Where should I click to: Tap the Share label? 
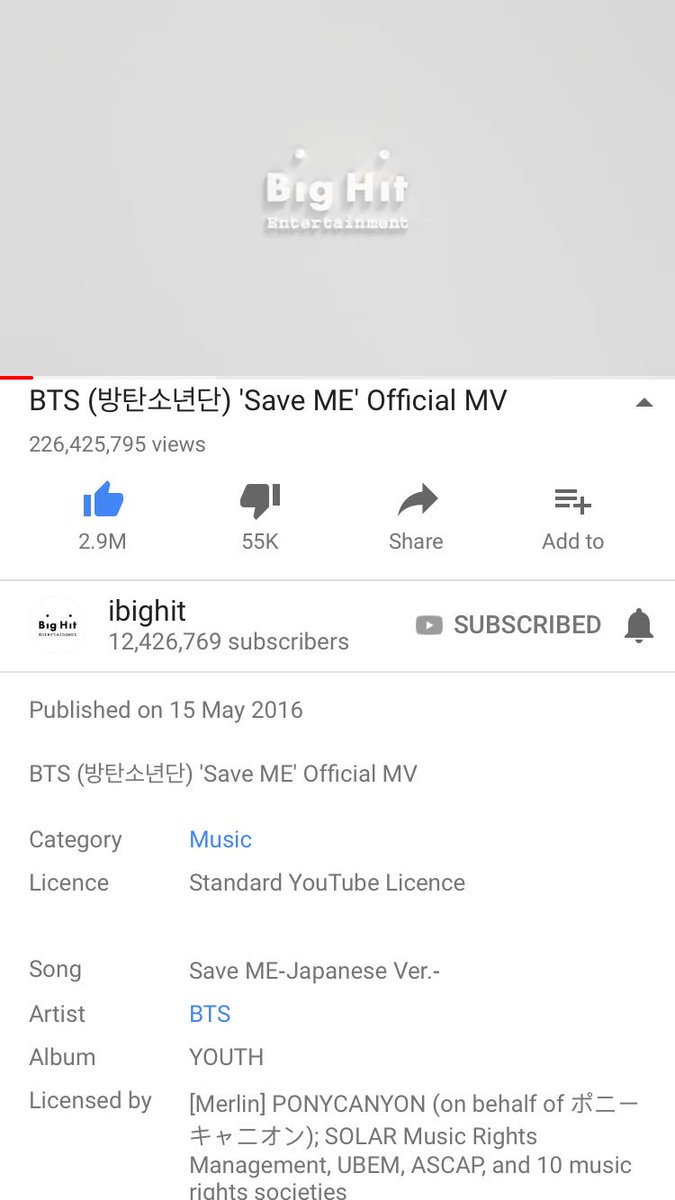pyautogui.click(x=416, y=541)
